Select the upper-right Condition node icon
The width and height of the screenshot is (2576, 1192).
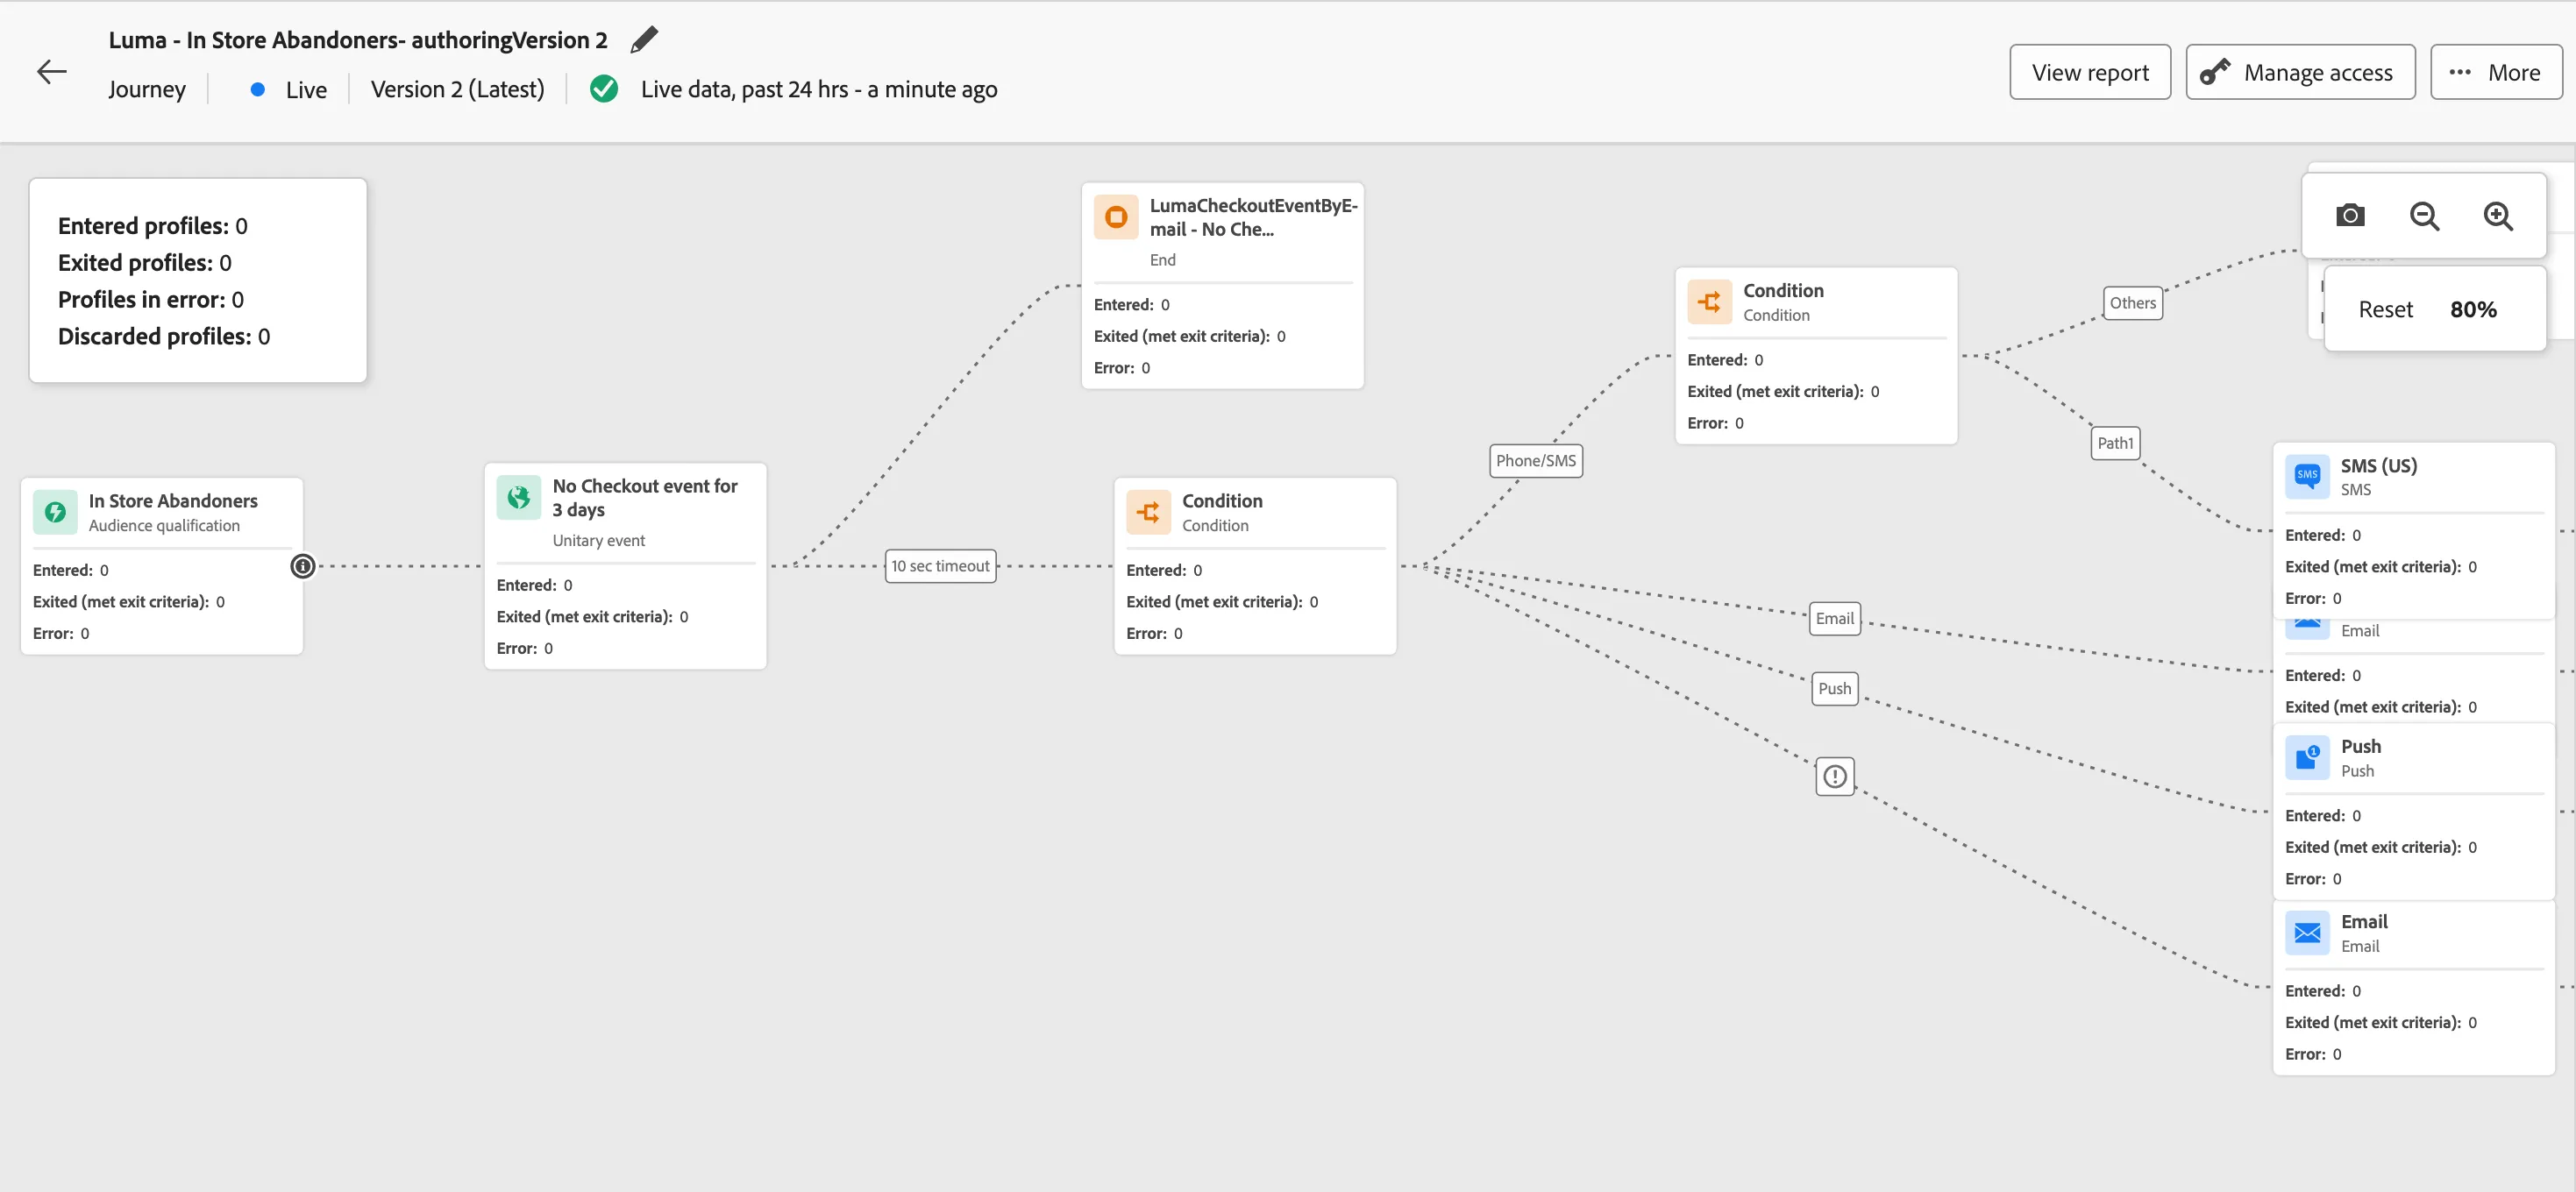point(1710,302)
